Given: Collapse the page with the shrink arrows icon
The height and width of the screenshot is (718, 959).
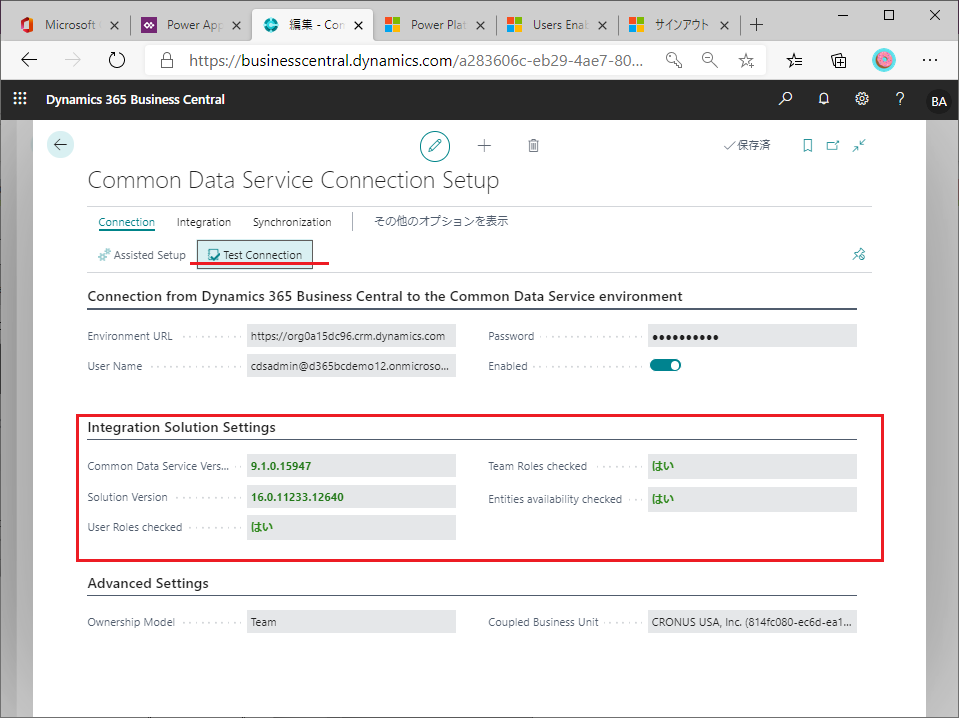Looking at the screenshot, I should click(x=859, y=146).
